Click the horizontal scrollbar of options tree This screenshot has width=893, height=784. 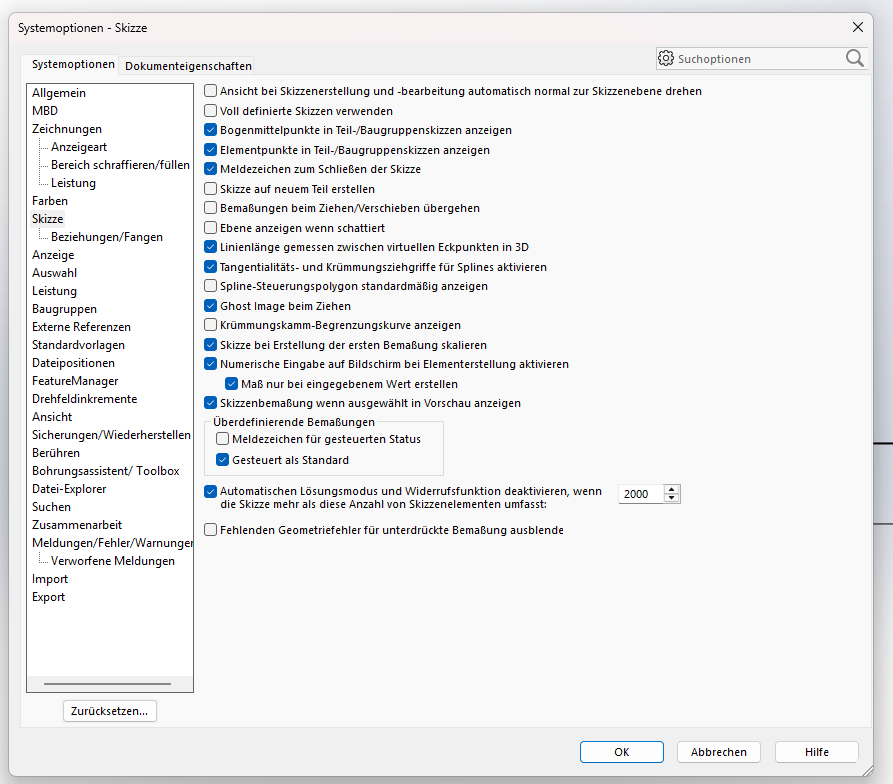click(x=107, y=683)
